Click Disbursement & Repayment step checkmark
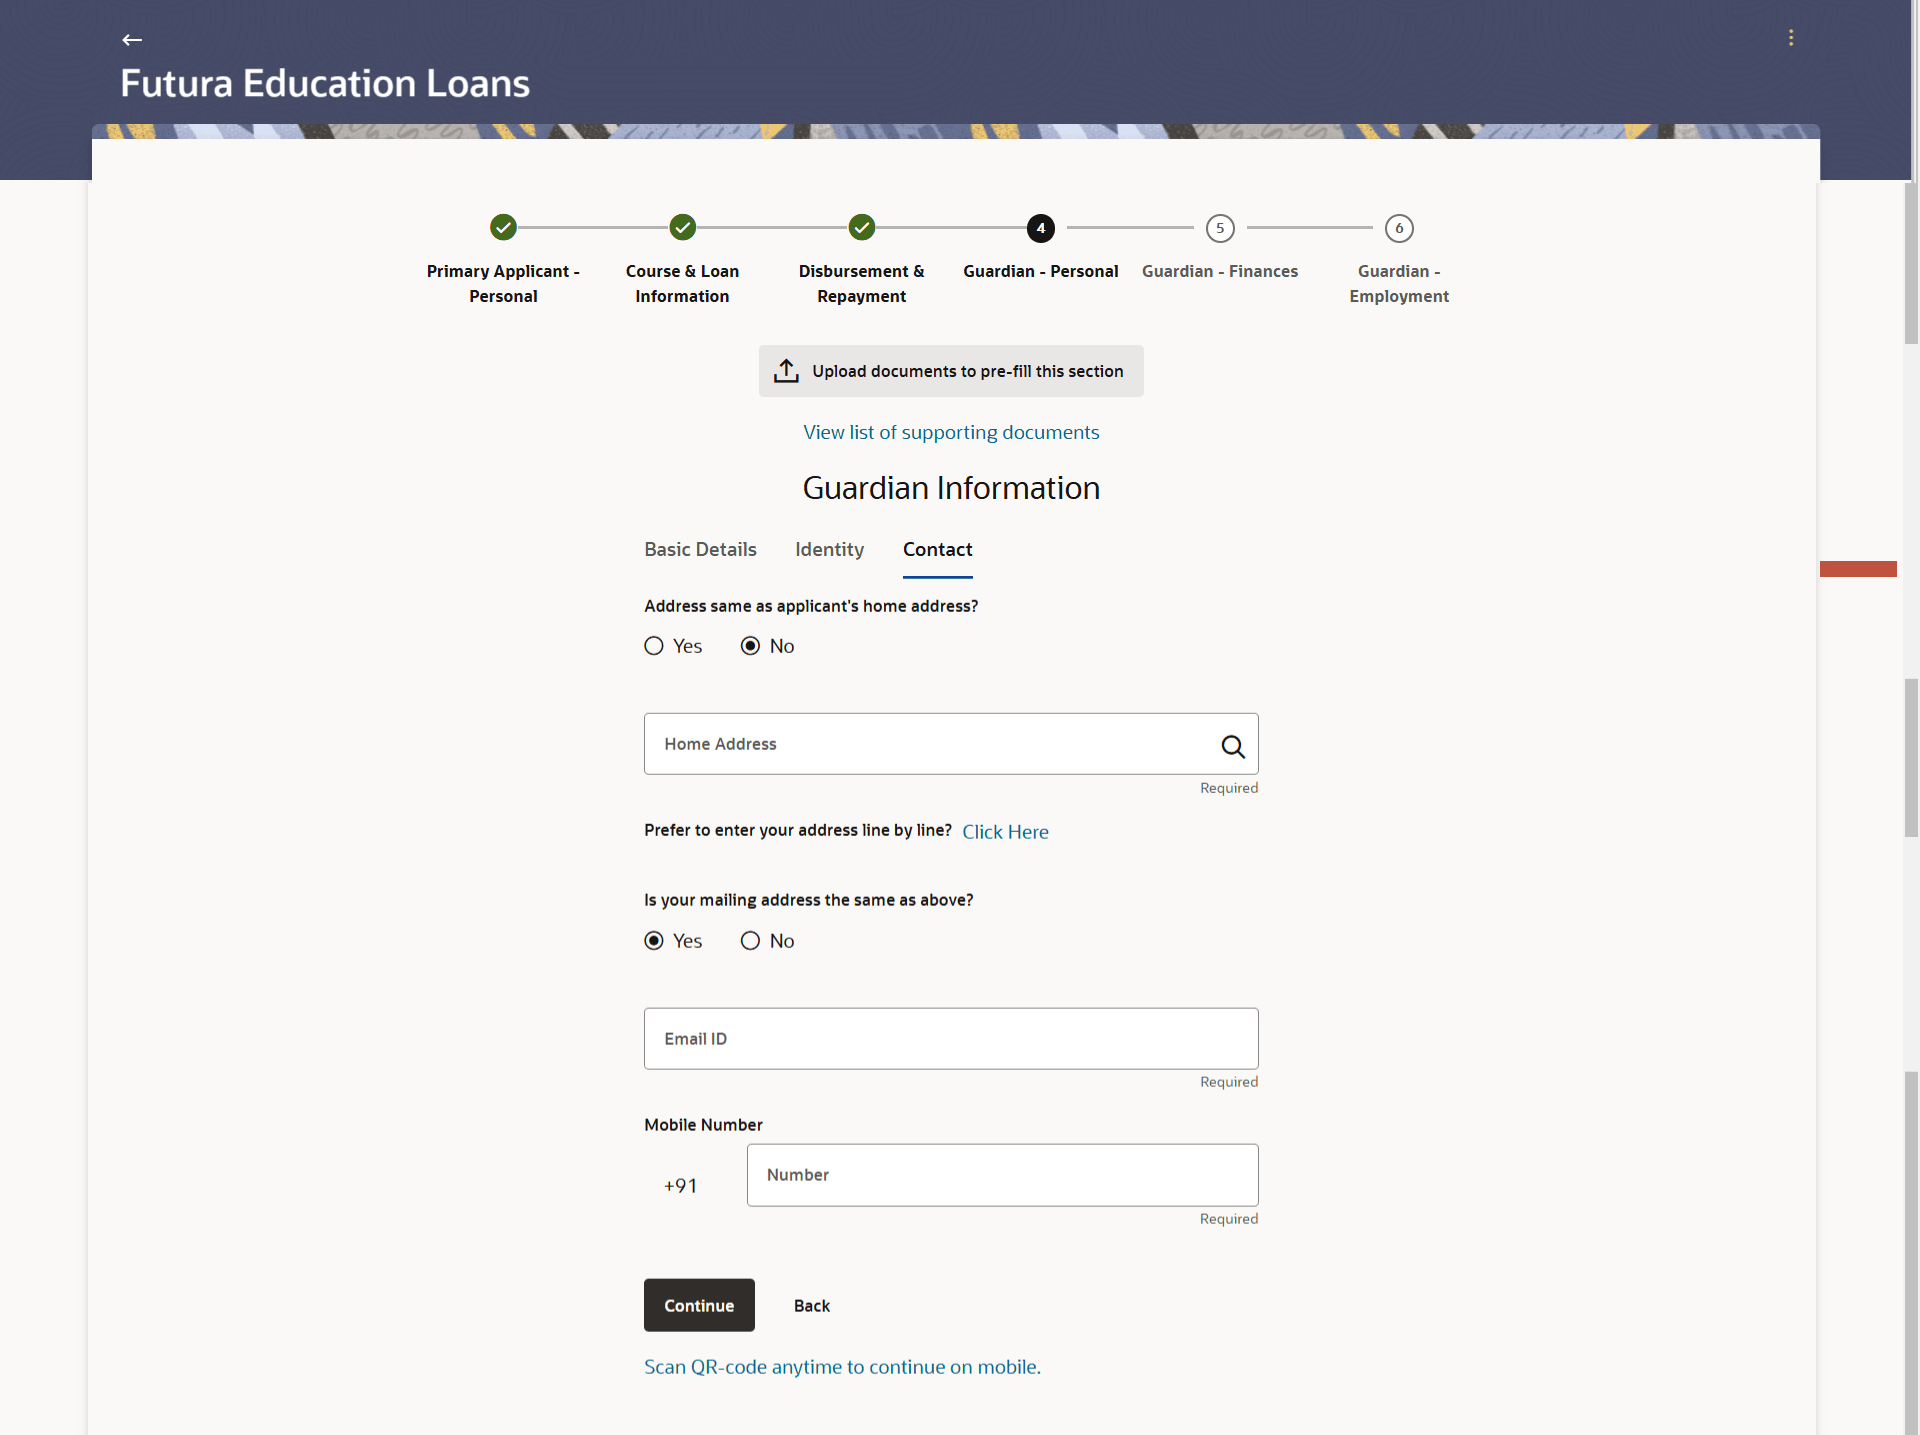 coord(861,228)
